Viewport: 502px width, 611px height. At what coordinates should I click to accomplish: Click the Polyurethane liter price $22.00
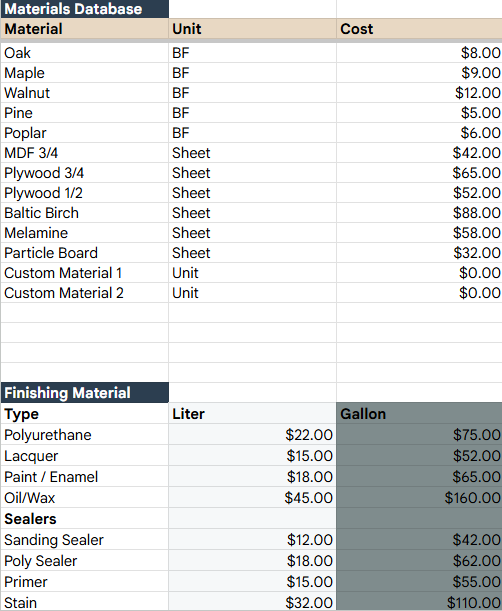(x=253, y=434)
